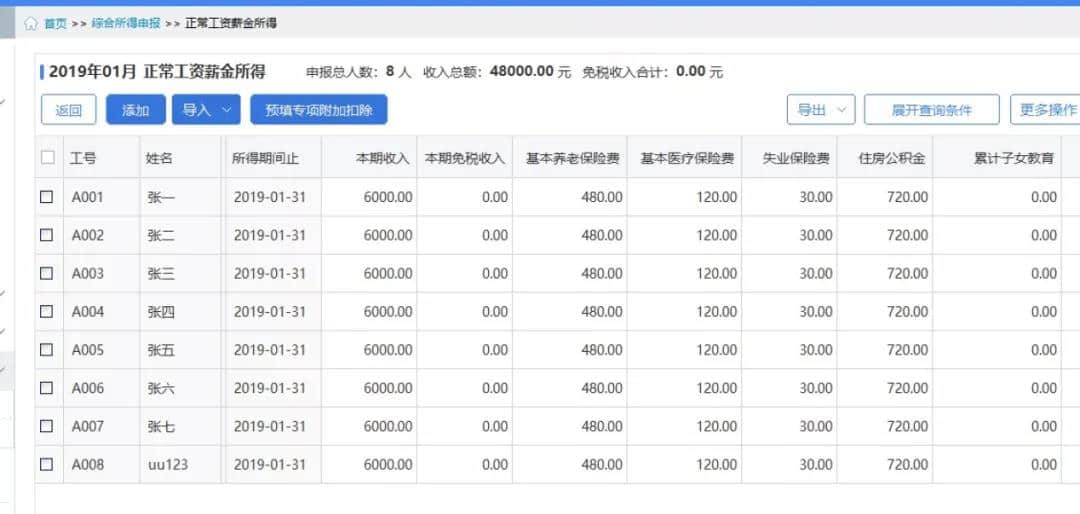Check the box for employee A006

47,388
